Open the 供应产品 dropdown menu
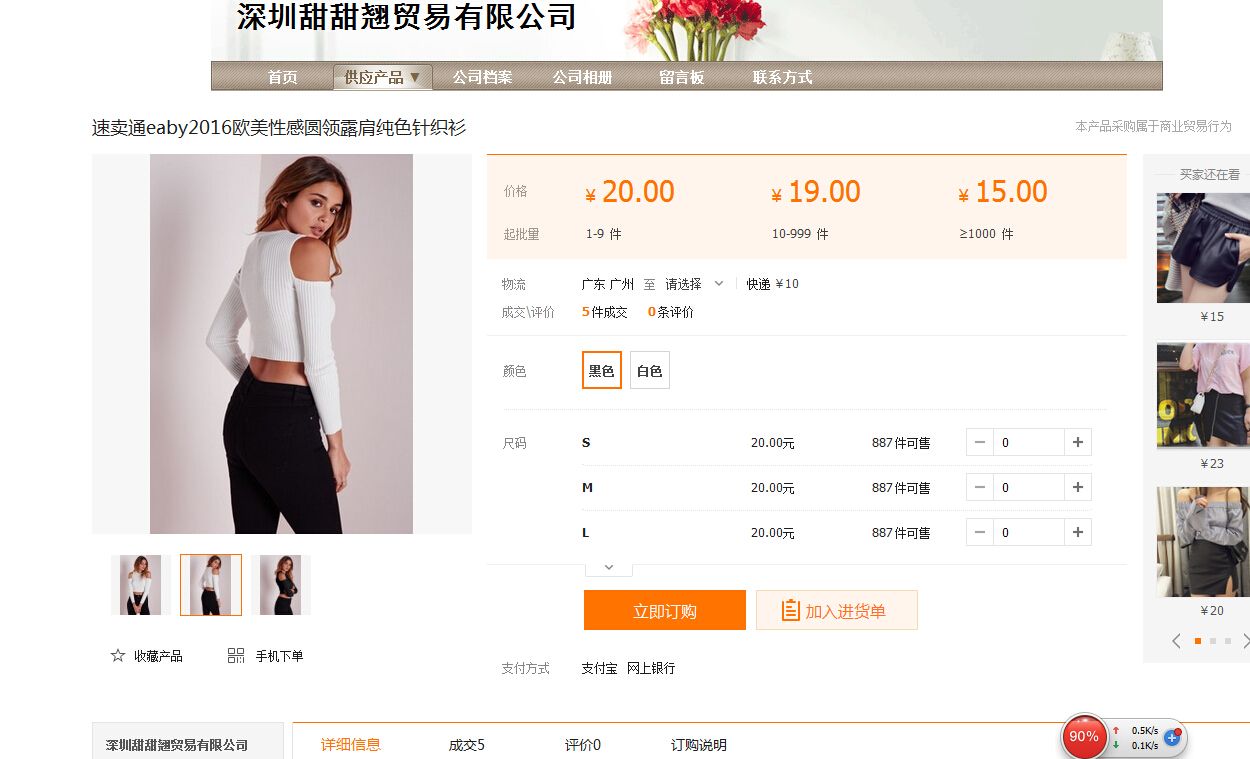 click(x=382, y=77)
